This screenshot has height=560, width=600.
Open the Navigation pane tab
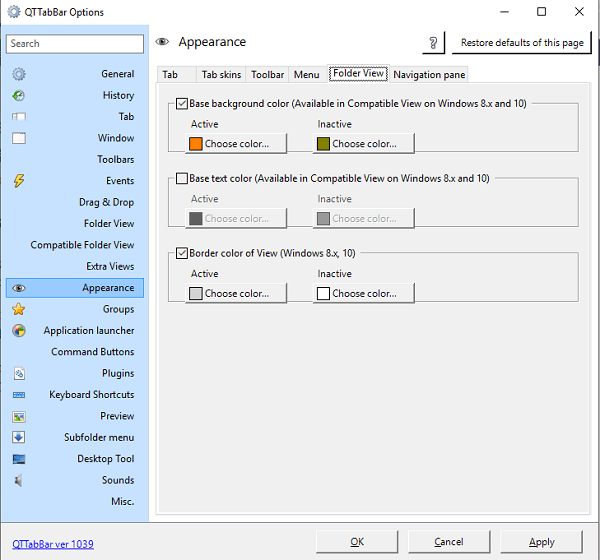(x=429, y=74)
